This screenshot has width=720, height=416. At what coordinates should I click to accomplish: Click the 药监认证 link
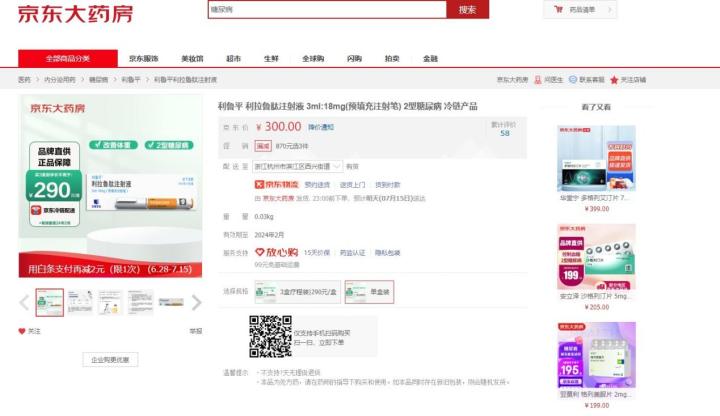[x=352, y=253]
